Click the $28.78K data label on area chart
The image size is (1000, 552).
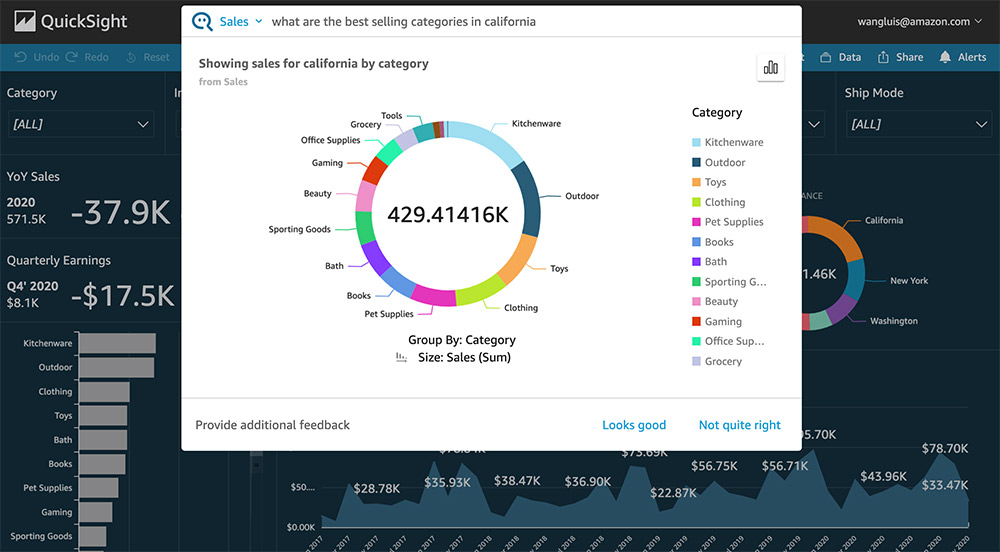376,488
